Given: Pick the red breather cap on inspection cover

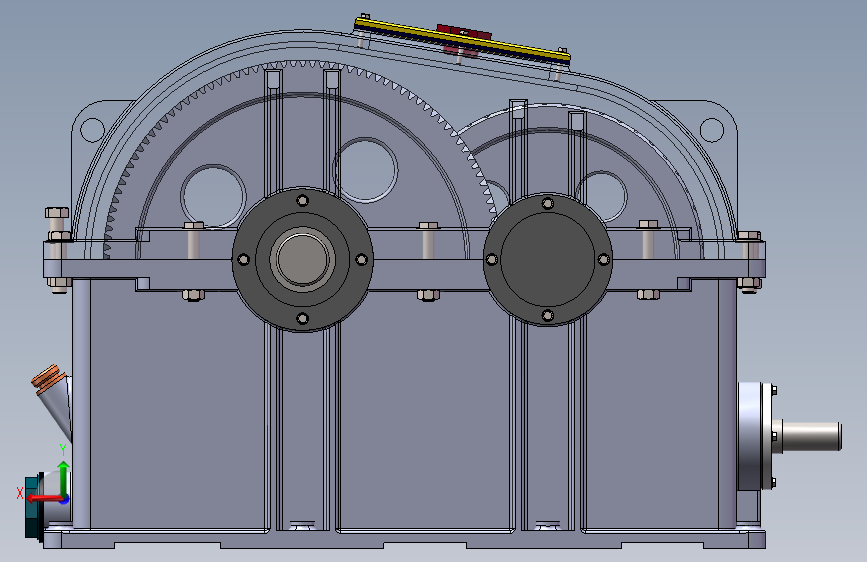Looking at the screenshot, I should click(x=464, y=32).
